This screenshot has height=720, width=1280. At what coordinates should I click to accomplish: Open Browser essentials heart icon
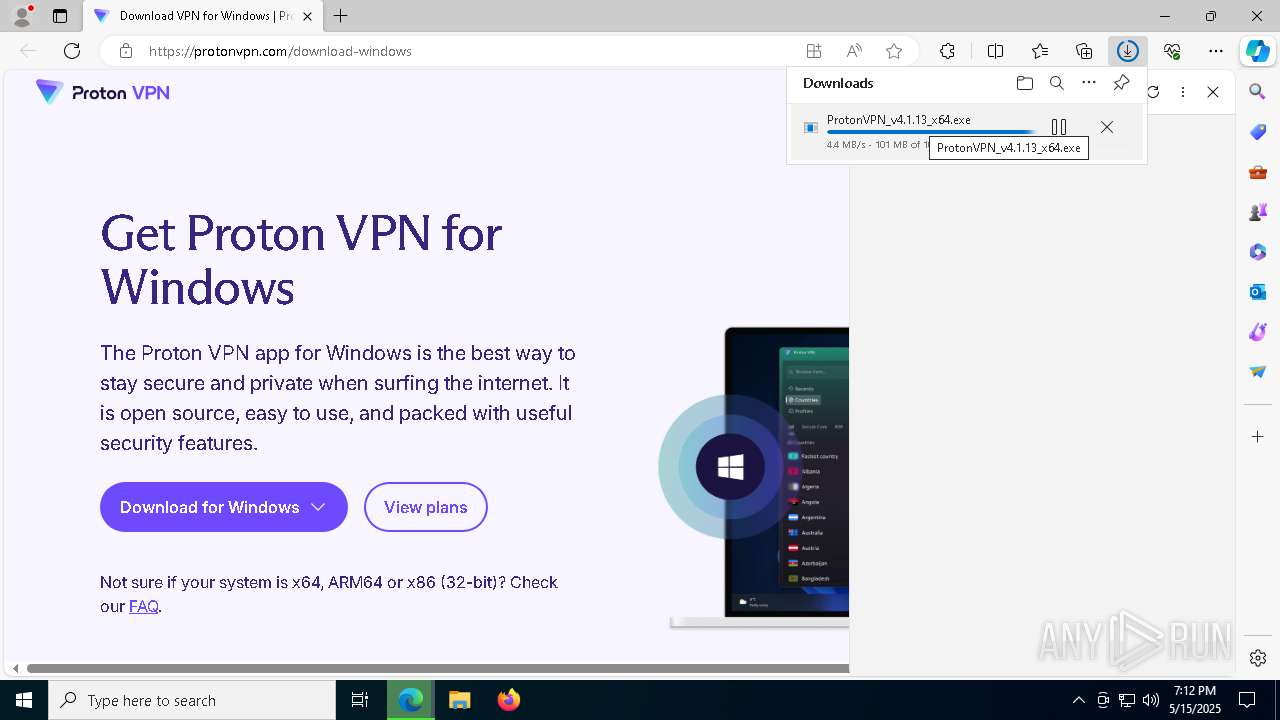1172,51
